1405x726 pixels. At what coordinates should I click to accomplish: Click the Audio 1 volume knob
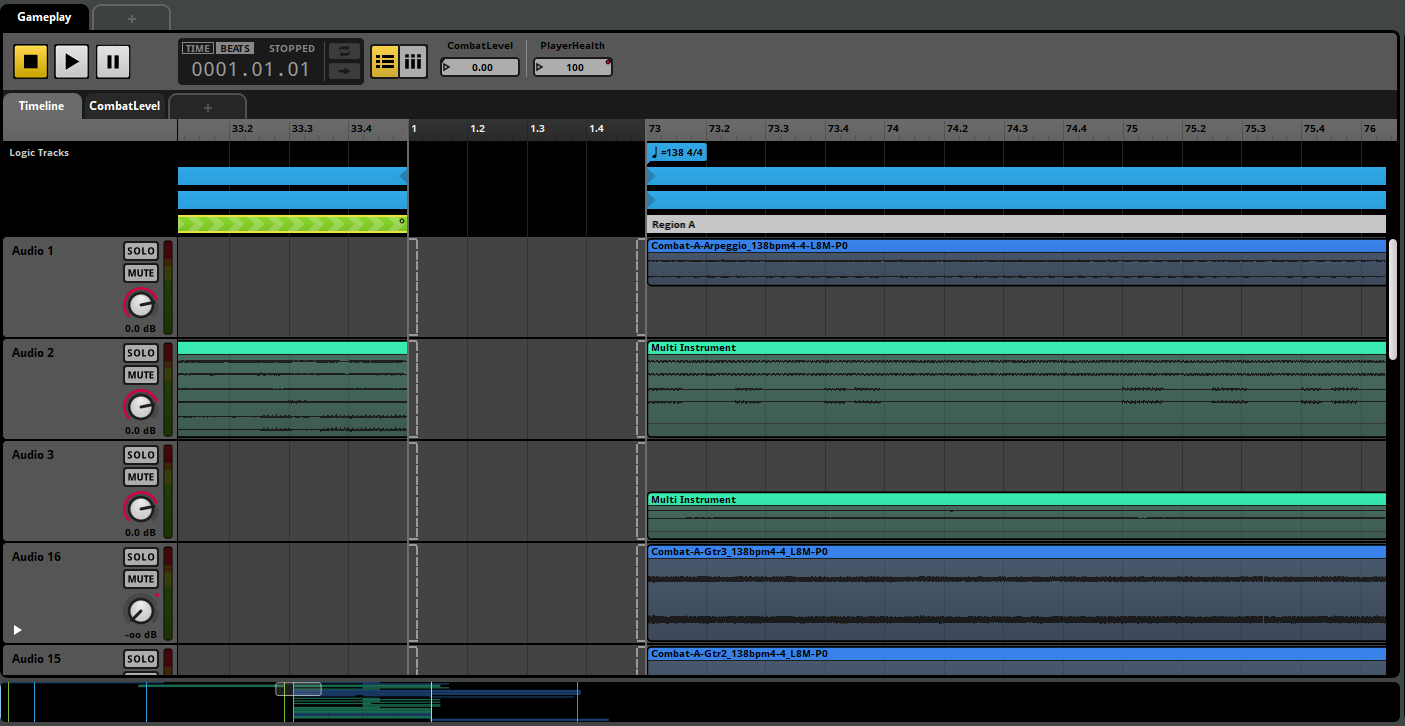[141, 304]
